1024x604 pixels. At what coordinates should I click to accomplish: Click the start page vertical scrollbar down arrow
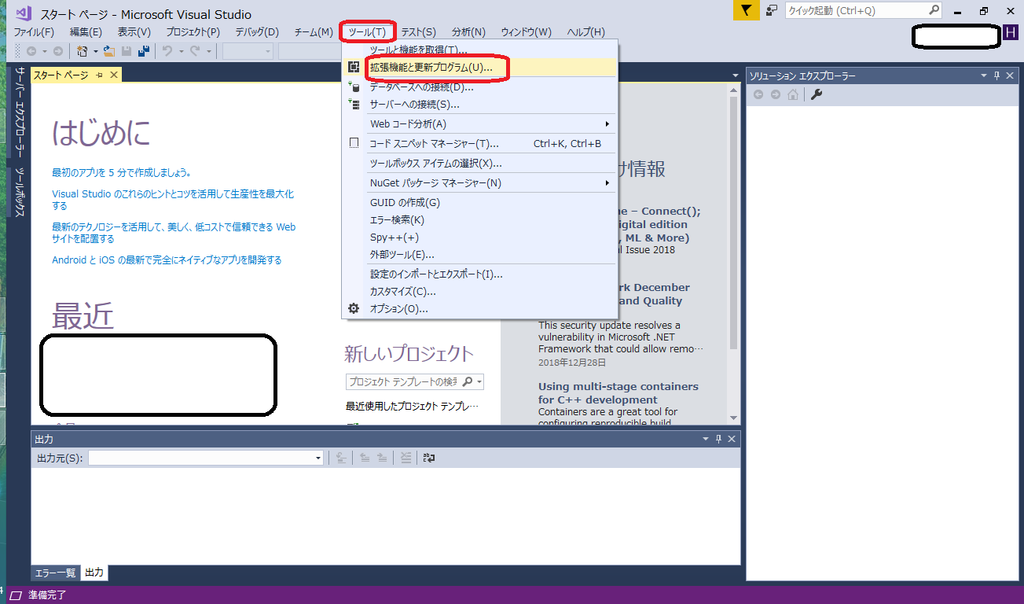point(733,418)
